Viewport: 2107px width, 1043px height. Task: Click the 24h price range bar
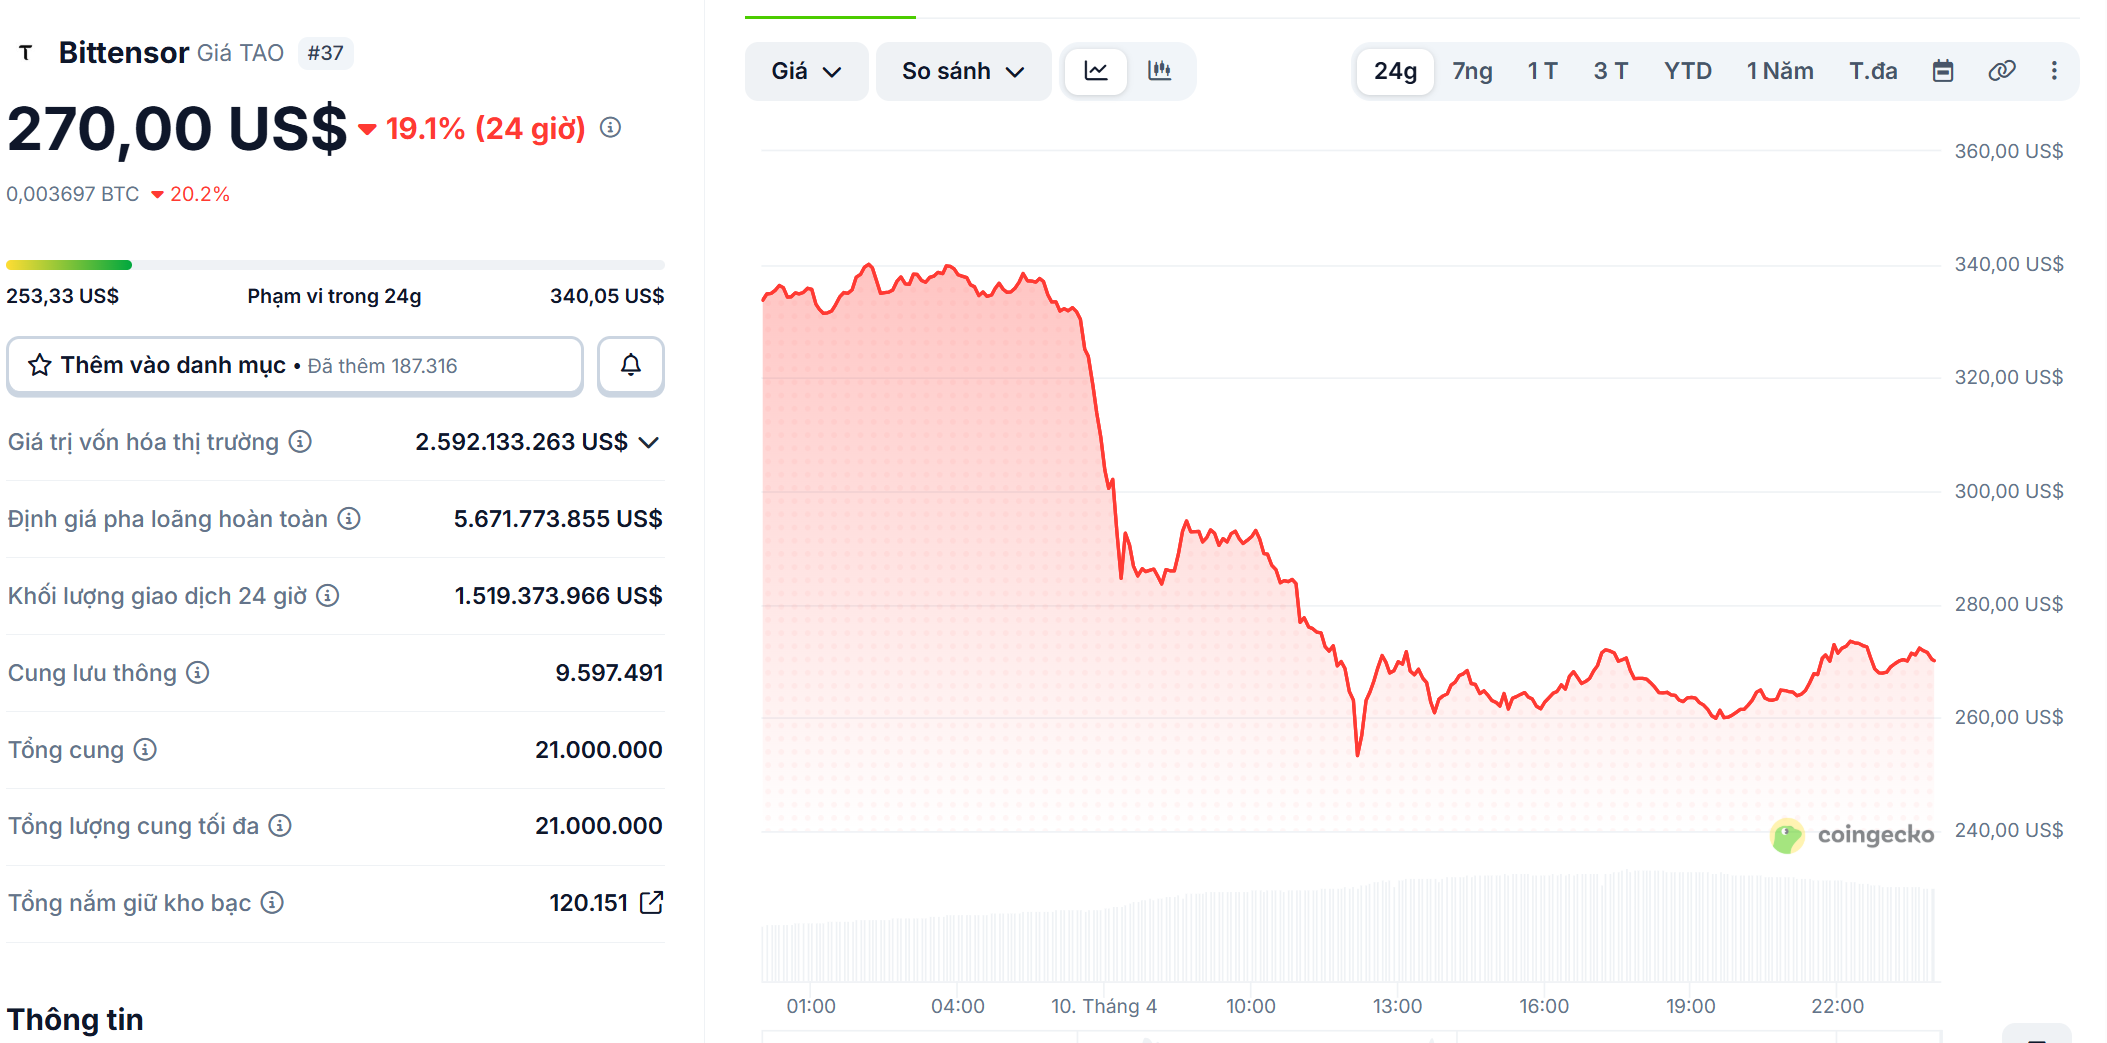(335, 265)
